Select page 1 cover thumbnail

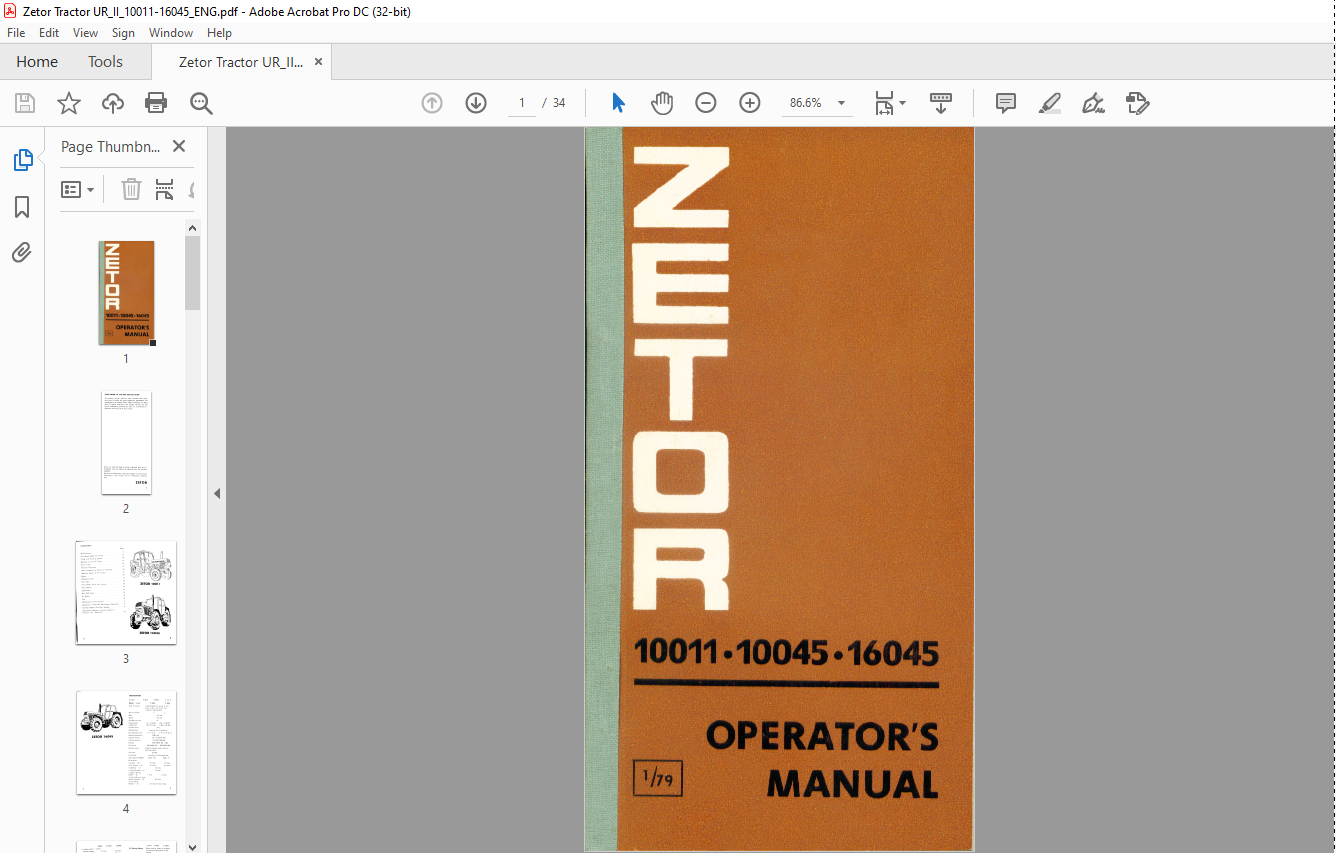click(126, 293)
